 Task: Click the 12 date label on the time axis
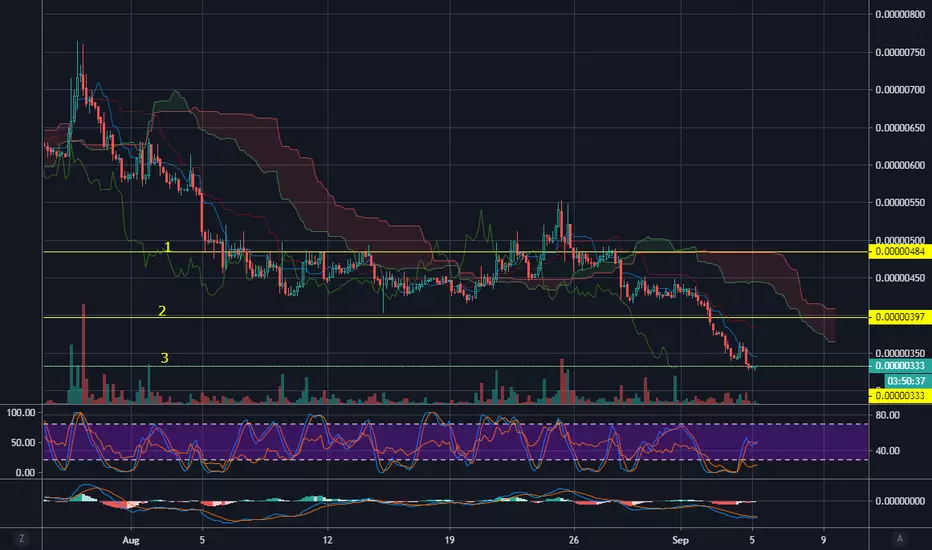(327, 540)
